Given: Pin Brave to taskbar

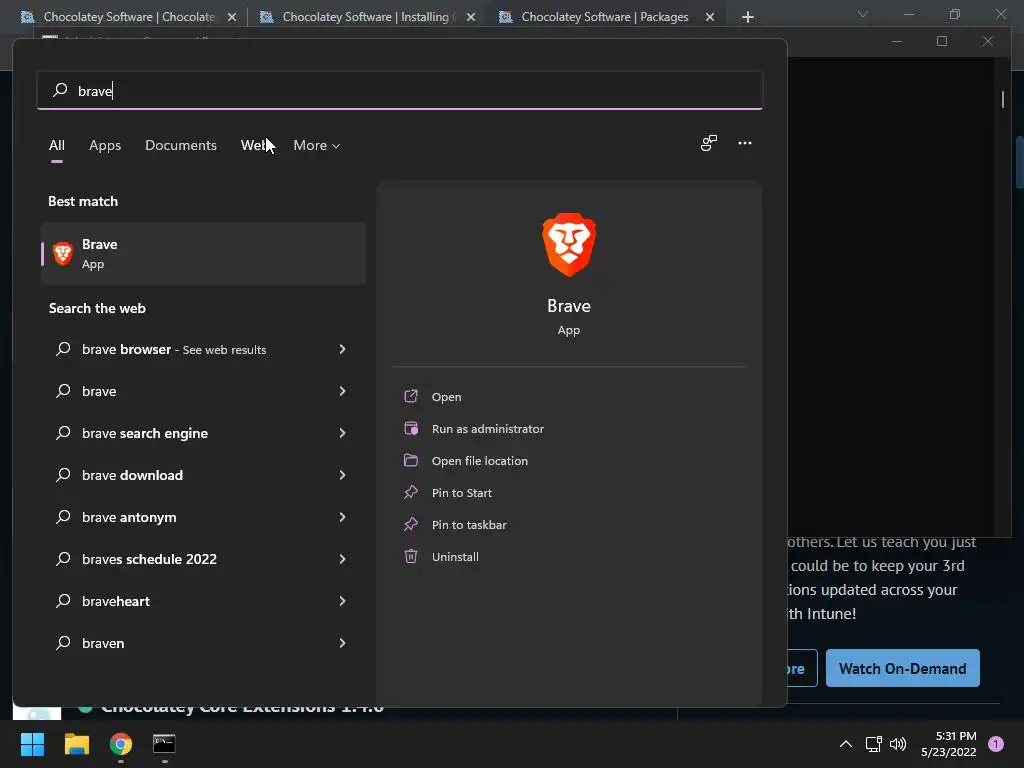Looking at the screenshot, I should pos(468,524).
